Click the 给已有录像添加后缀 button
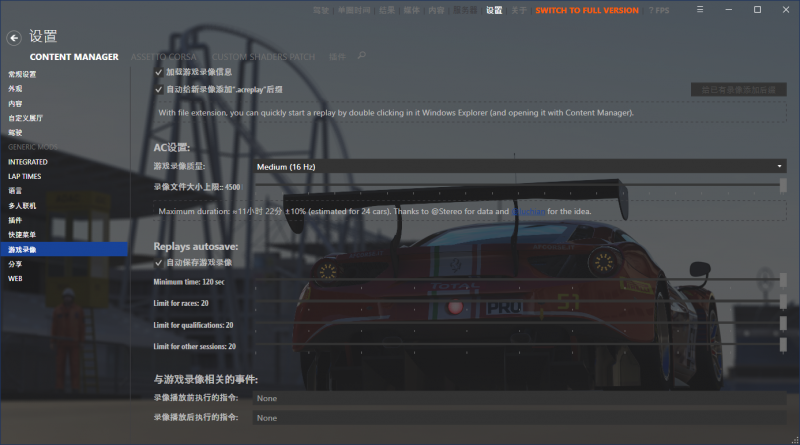800x445 pixels. (x=738, y=90)
